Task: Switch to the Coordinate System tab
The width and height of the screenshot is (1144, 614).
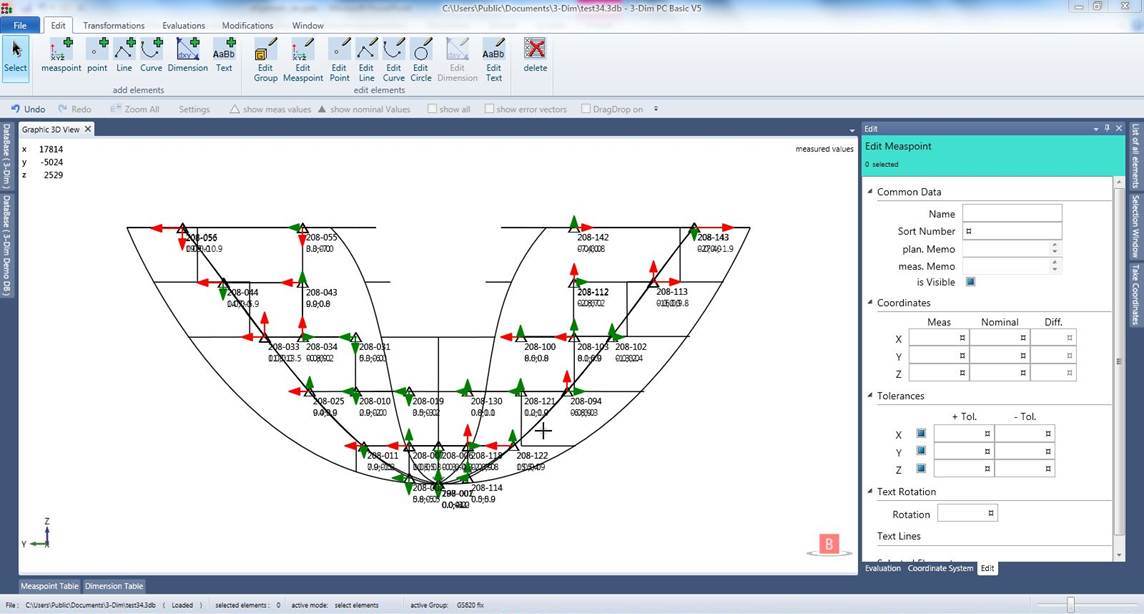Action: (940, 568)
